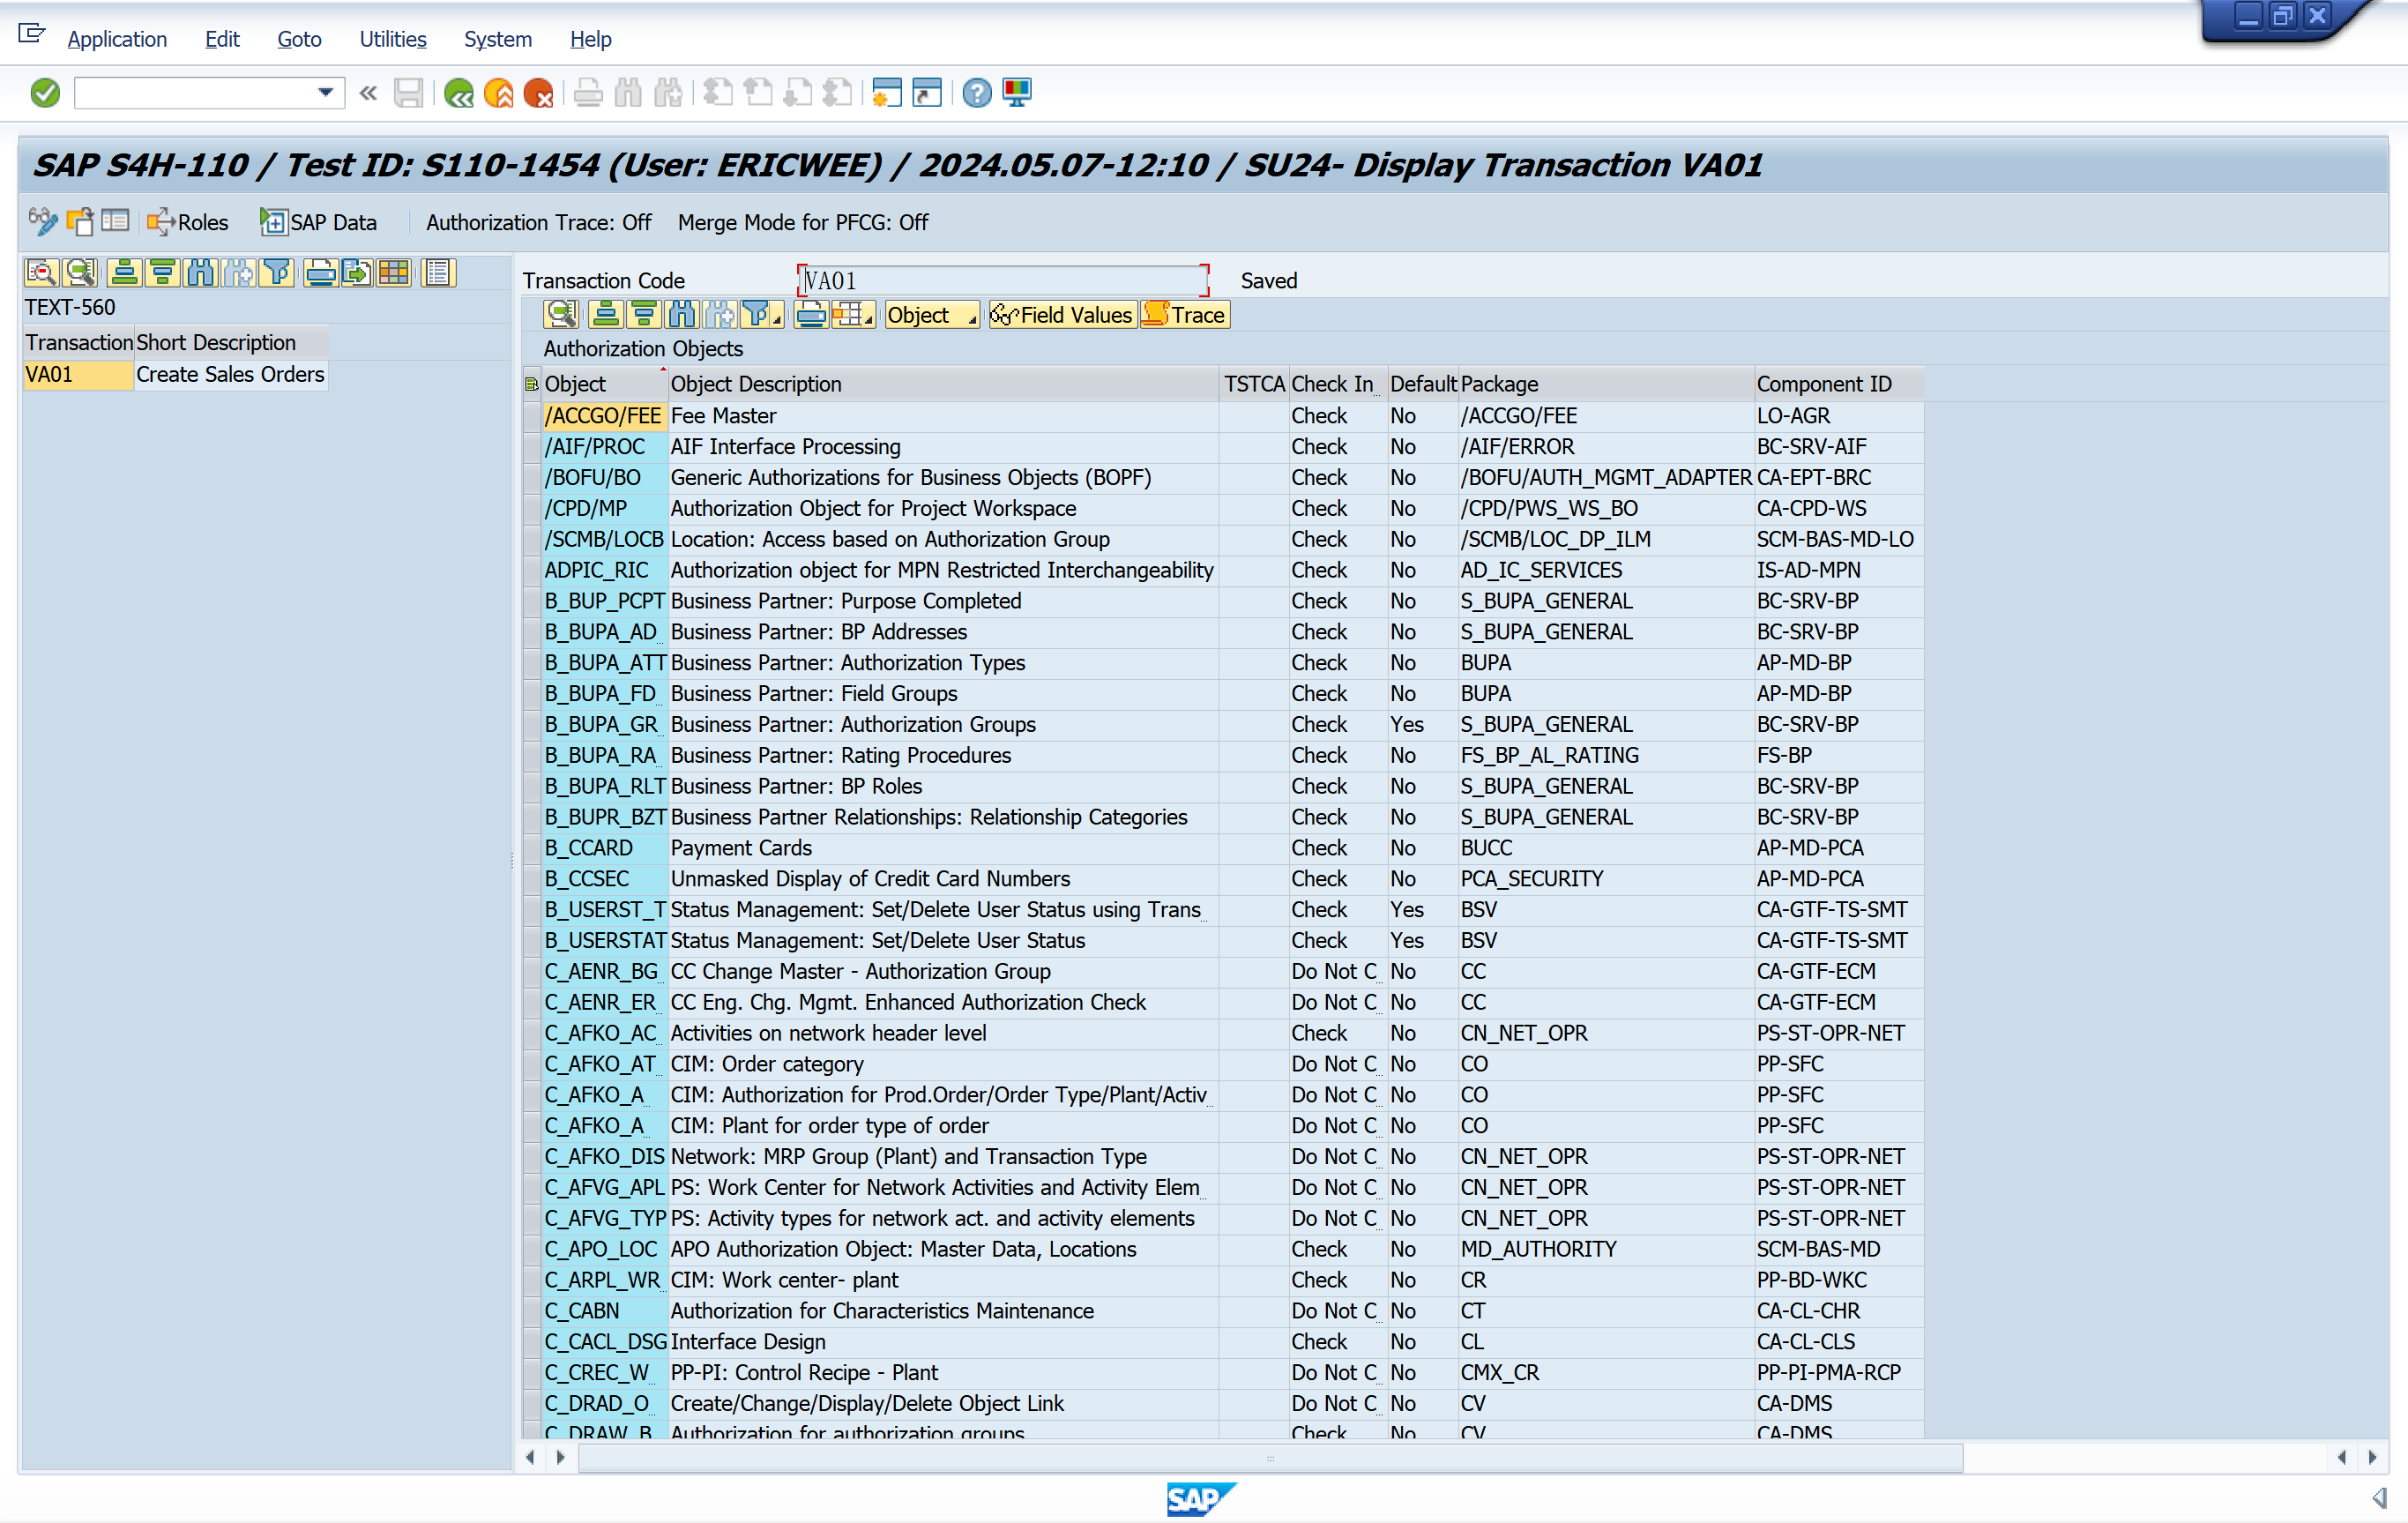The width and height of the screenshot is (2408, 1523).
Task: Open the Goto menu
Action: pos(299,39)
